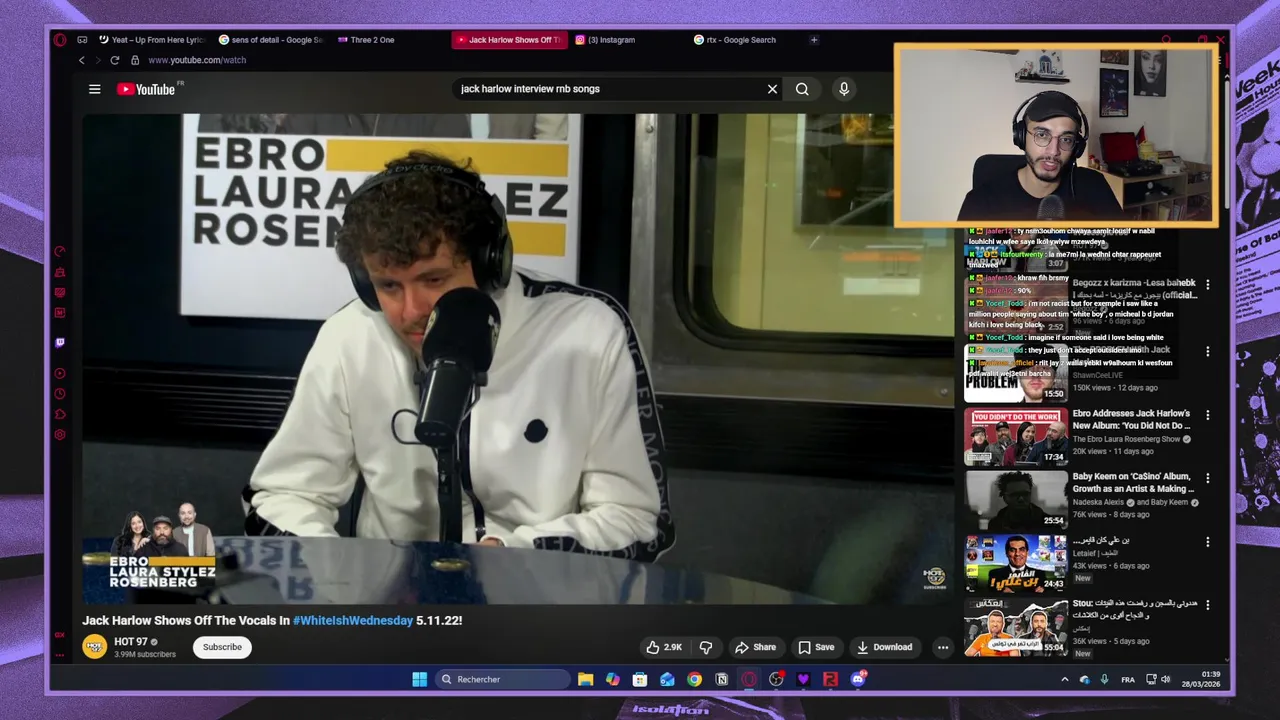This screenshot has height=720, width=1280.
Task: Open Baby Keem on 'CaSino' Album thumbnail
Action: point(1016,499)
